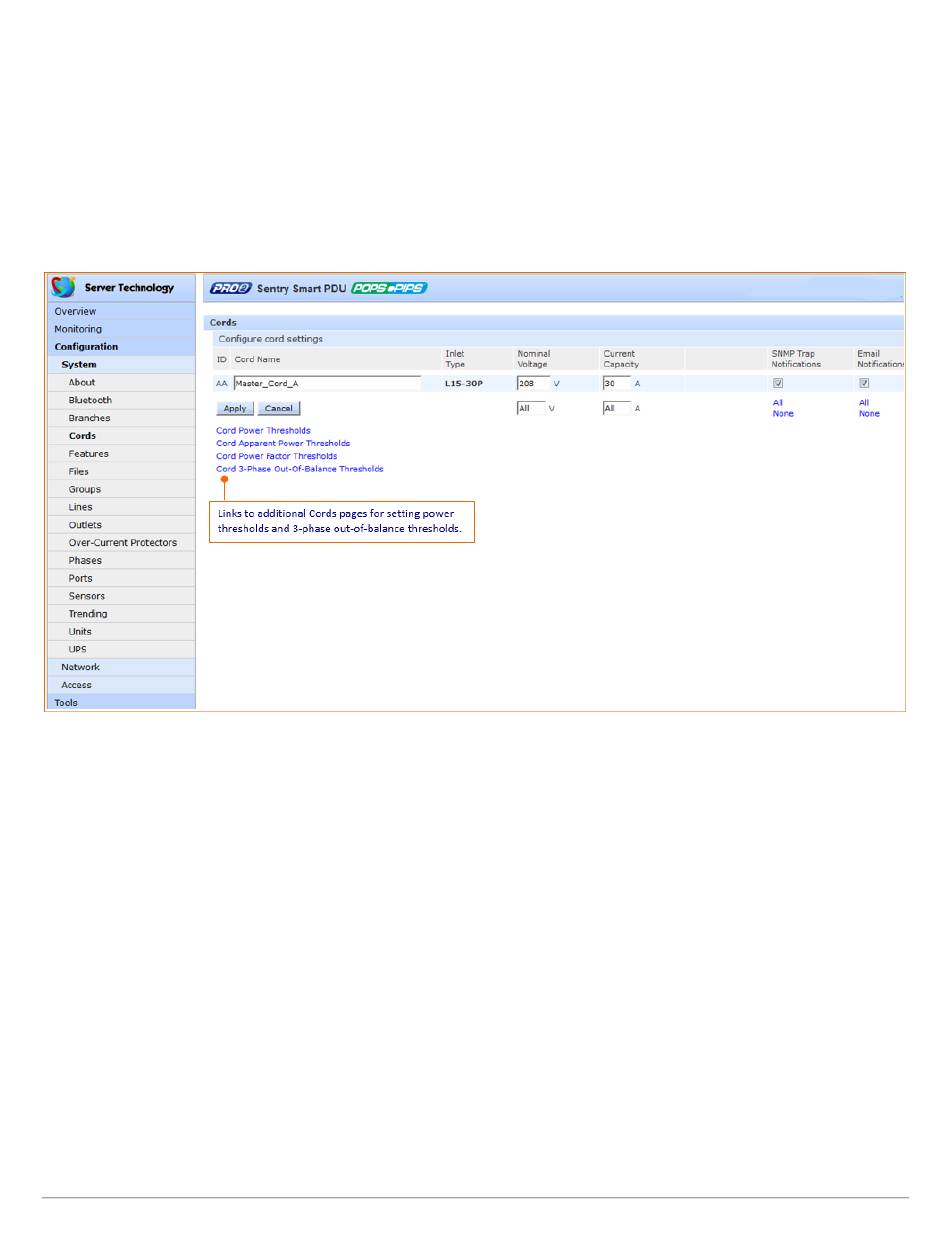Click the Cancel button
This screenshot has width=950, height=1254.
(x=279, y=408)
